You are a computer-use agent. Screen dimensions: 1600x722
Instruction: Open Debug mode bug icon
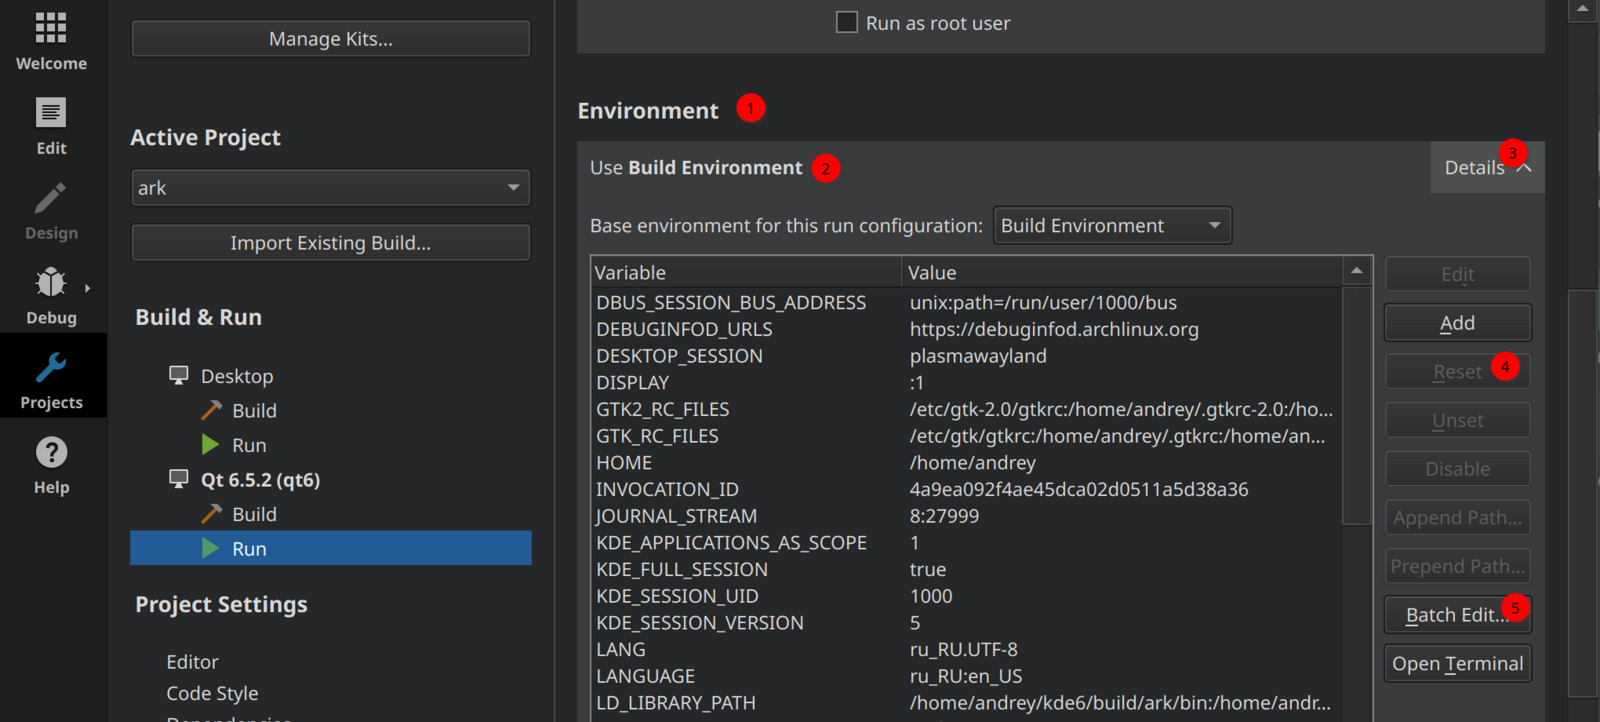[x=51, y=283]
